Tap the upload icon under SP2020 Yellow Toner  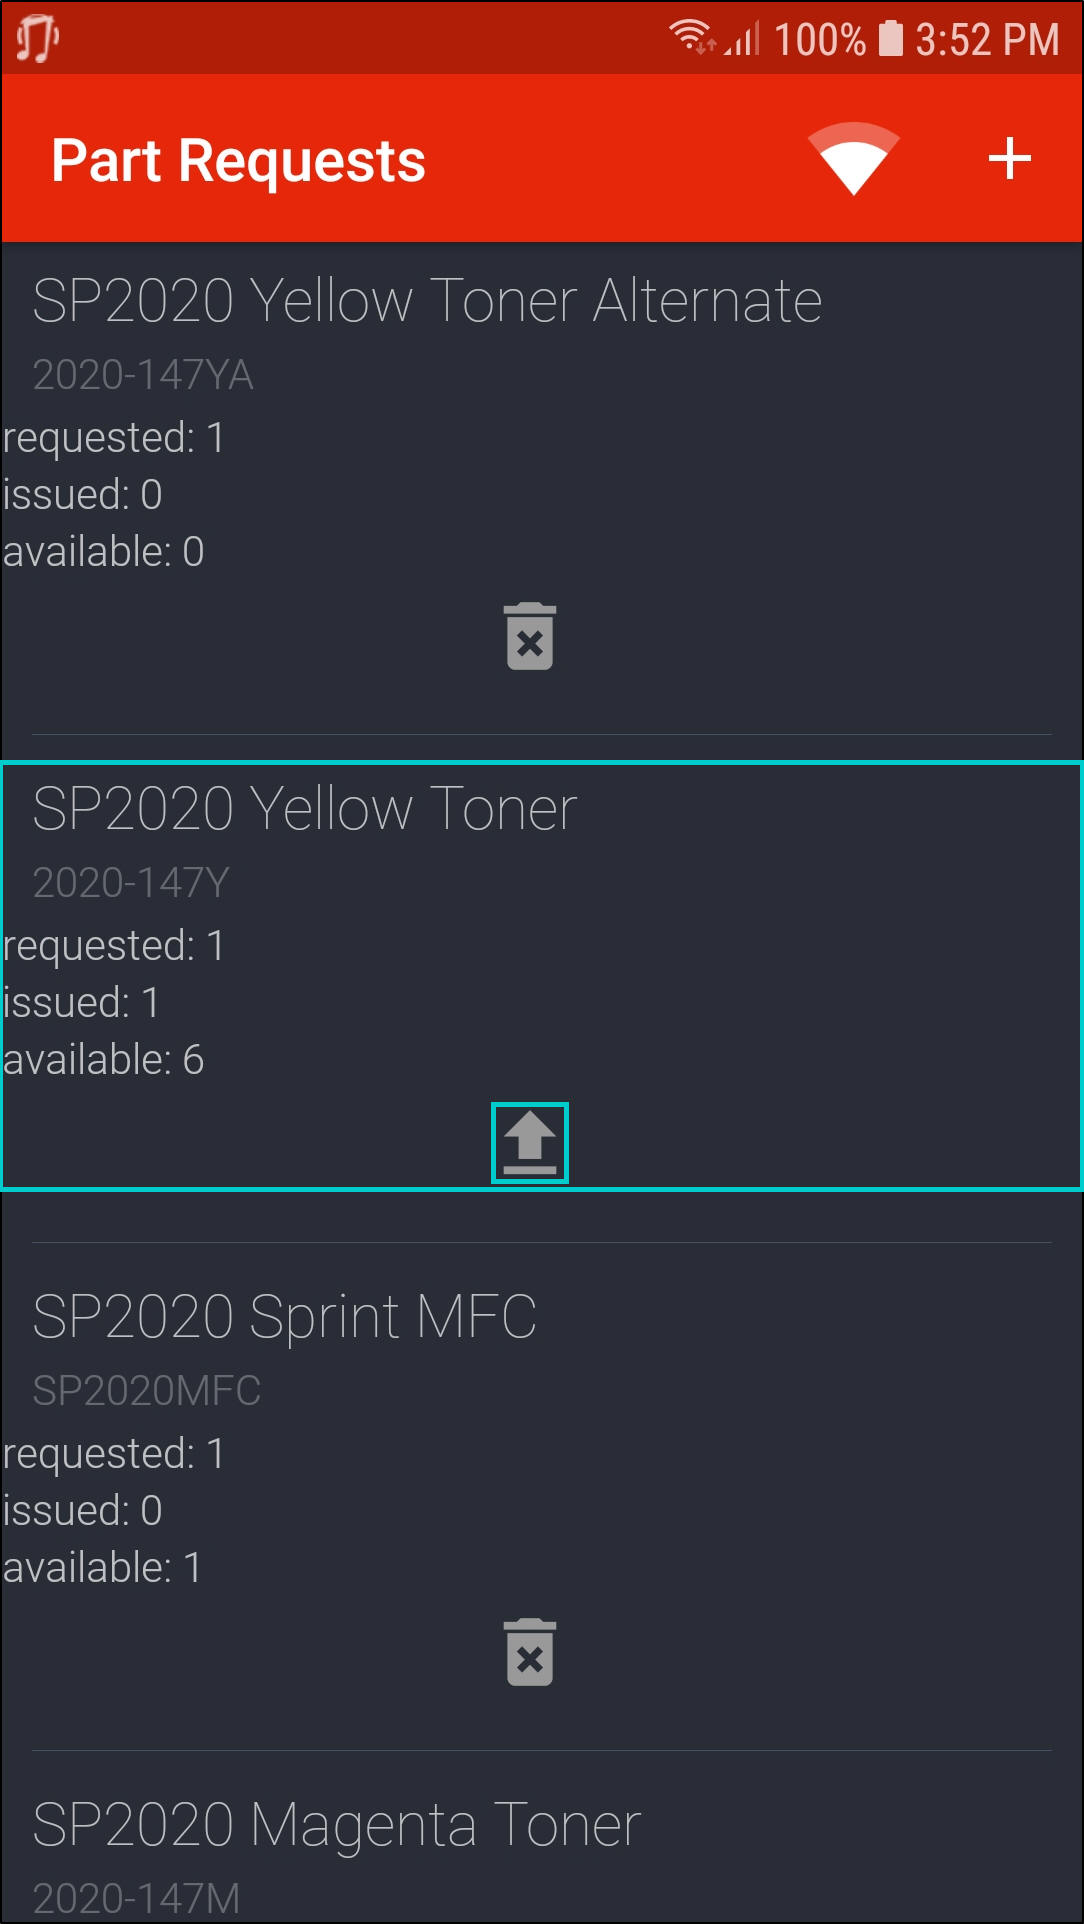tap(530, 1143)
